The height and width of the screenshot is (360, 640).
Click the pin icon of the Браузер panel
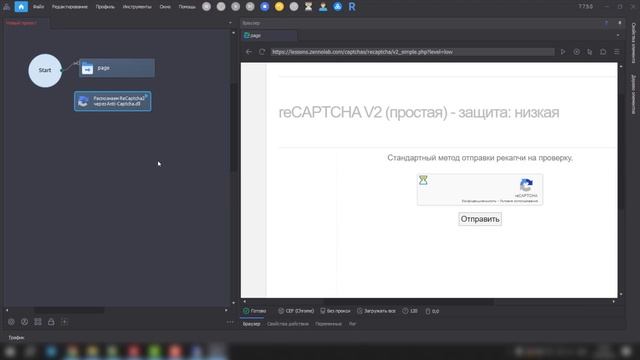[x=620, y=23]
